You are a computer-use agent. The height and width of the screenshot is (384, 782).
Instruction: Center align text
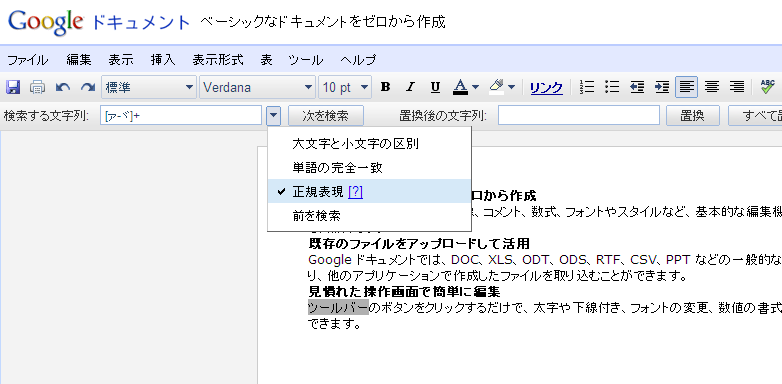[x=712, y=87]
